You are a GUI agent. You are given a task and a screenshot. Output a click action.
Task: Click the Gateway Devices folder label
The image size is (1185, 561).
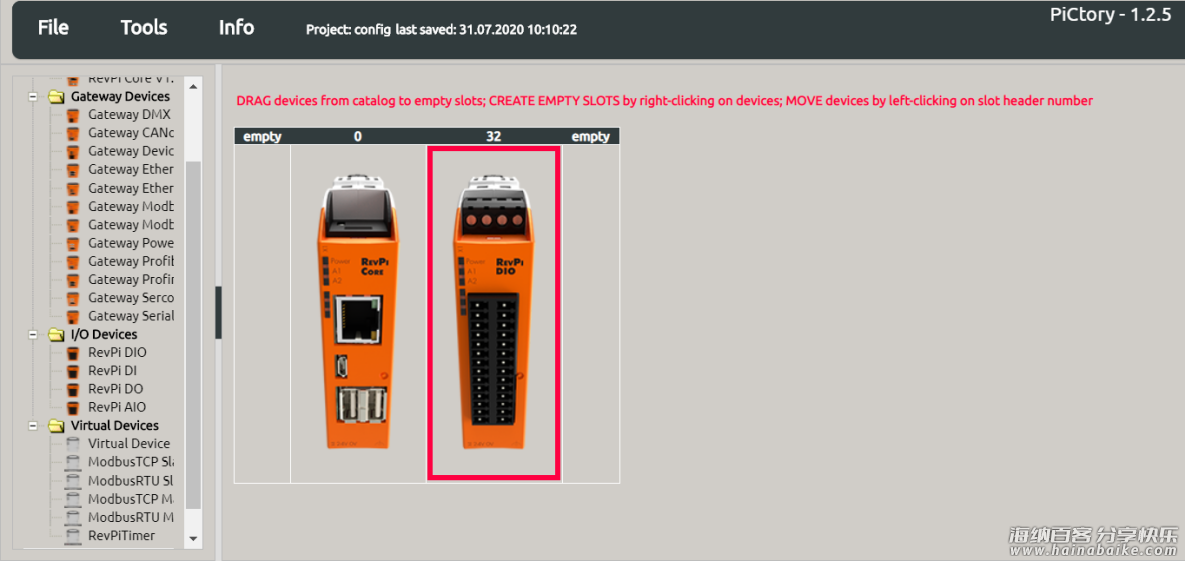pos(120,97)
